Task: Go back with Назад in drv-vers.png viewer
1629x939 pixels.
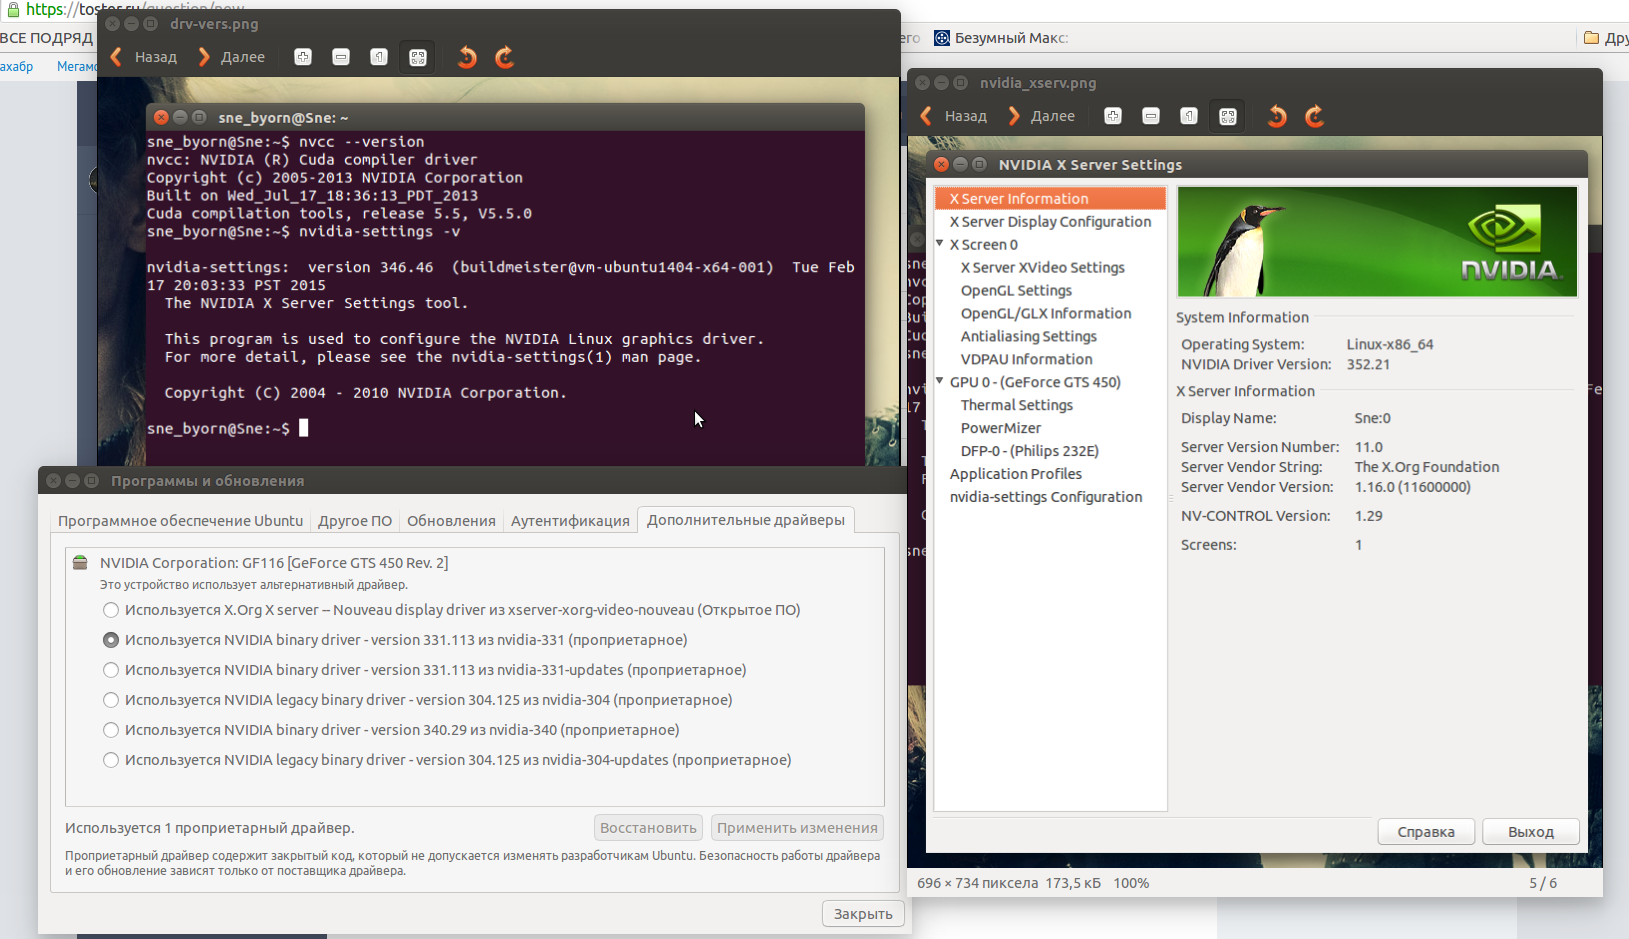Action: click(143, 57)
